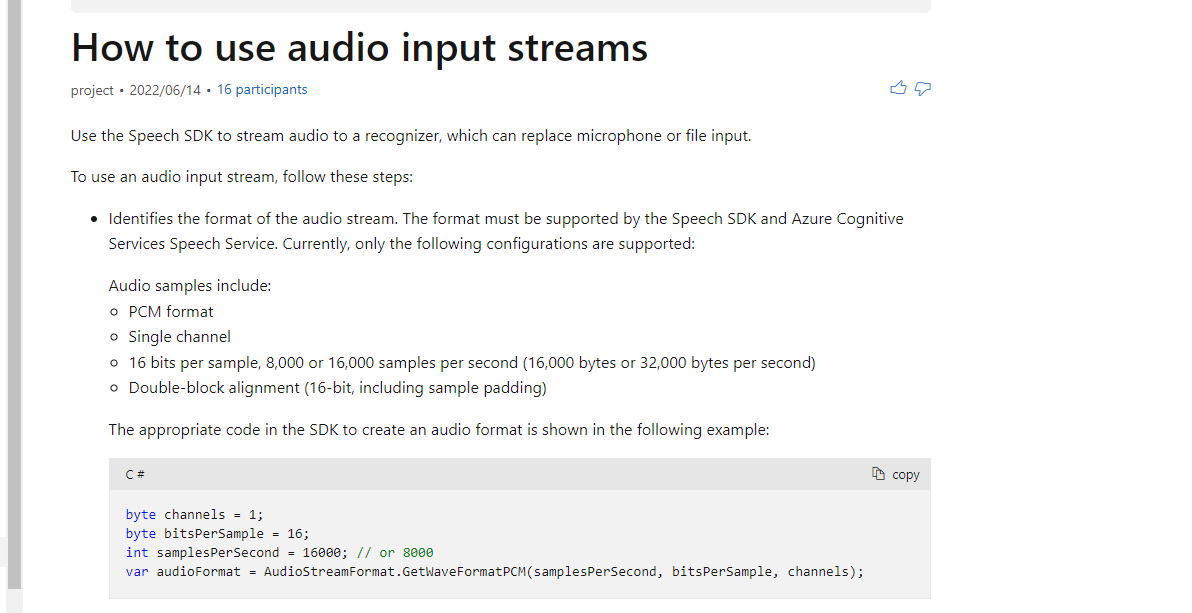Click the copy icon on the code block
Viewport: 1192px width, 613px height.
pyautogui.click(x=879, y=474)
